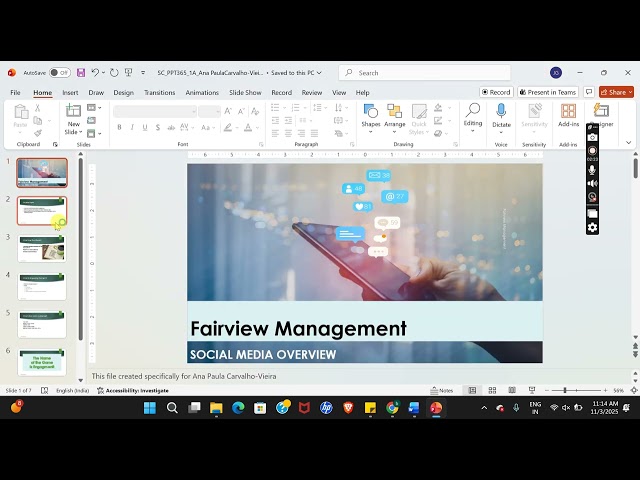Screen dimensions: 640x480
Task: Click the Designer button
Action: point(602,116)
